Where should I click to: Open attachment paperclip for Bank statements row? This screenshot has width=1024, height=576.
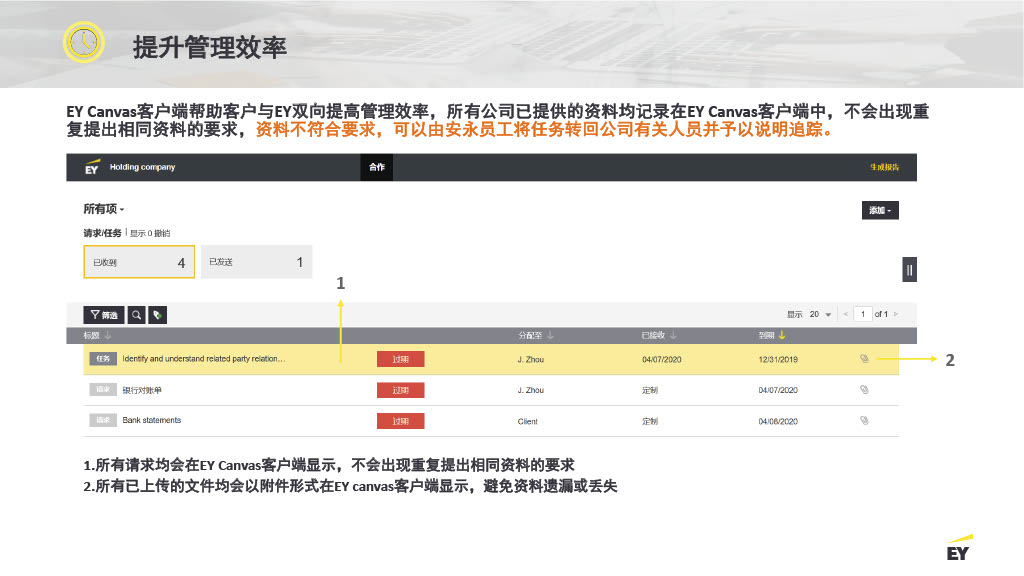pos(864,421)
